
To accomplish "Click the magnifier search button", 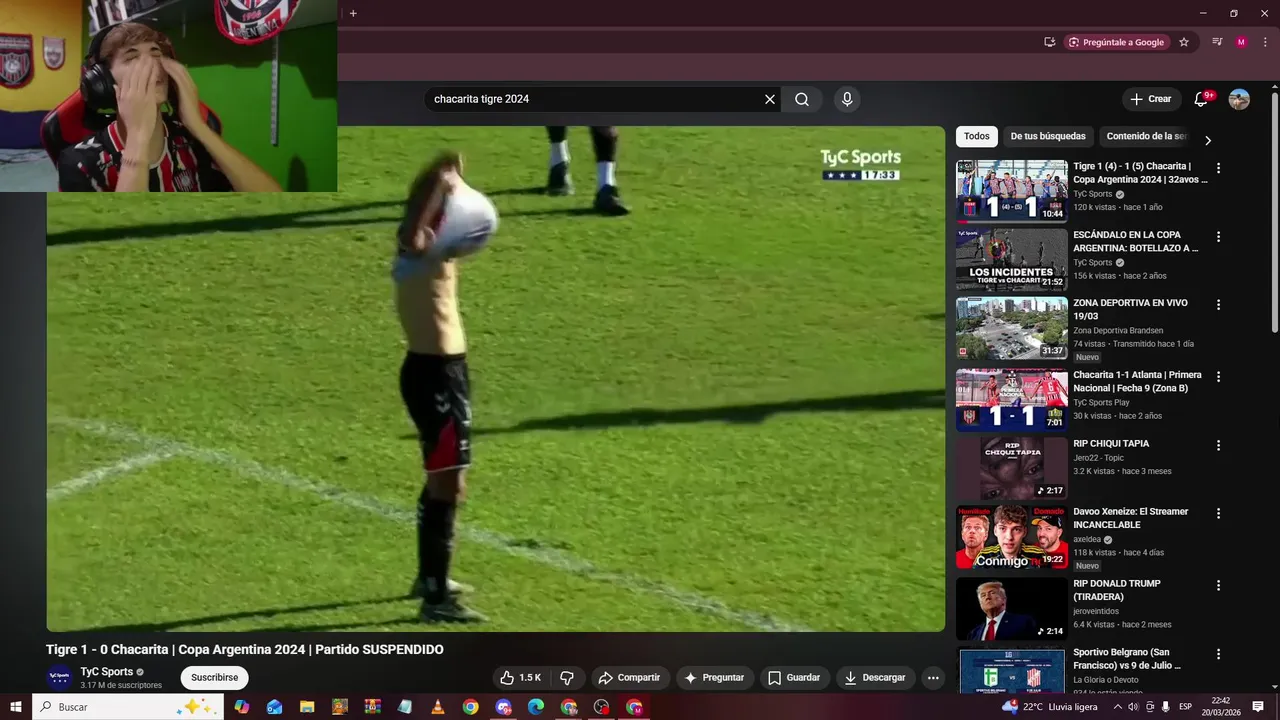I will pos(802,99).
